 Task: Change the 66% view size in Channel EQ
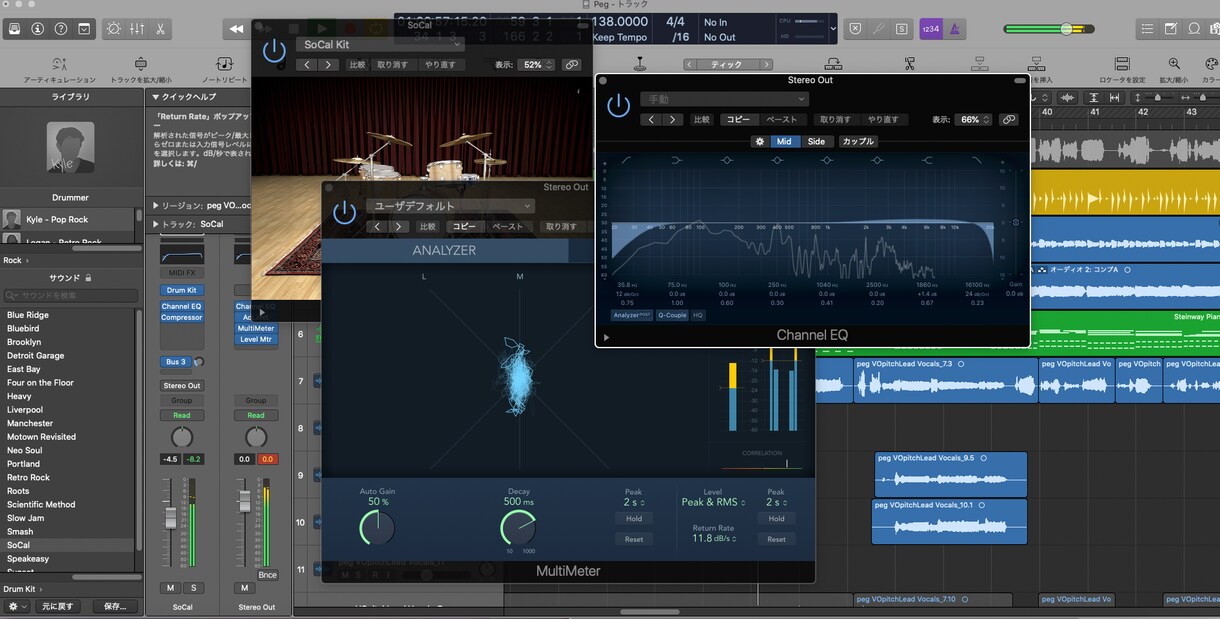(974, 119)
